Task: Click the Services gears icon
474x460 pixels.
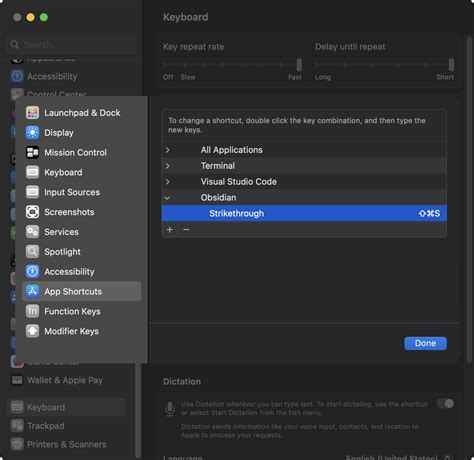Action: click(32, 232)
